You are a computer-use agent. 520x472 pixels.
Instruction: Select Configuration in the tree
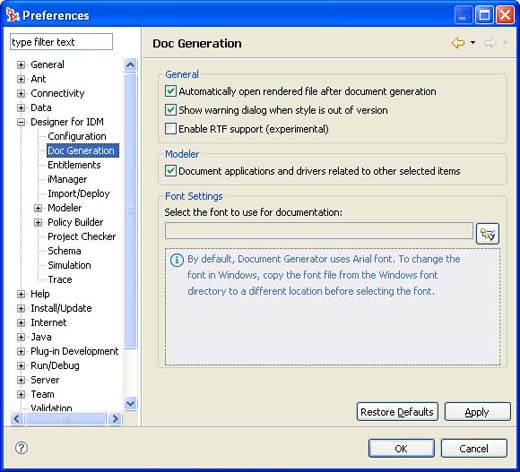(x=77, y=136)
